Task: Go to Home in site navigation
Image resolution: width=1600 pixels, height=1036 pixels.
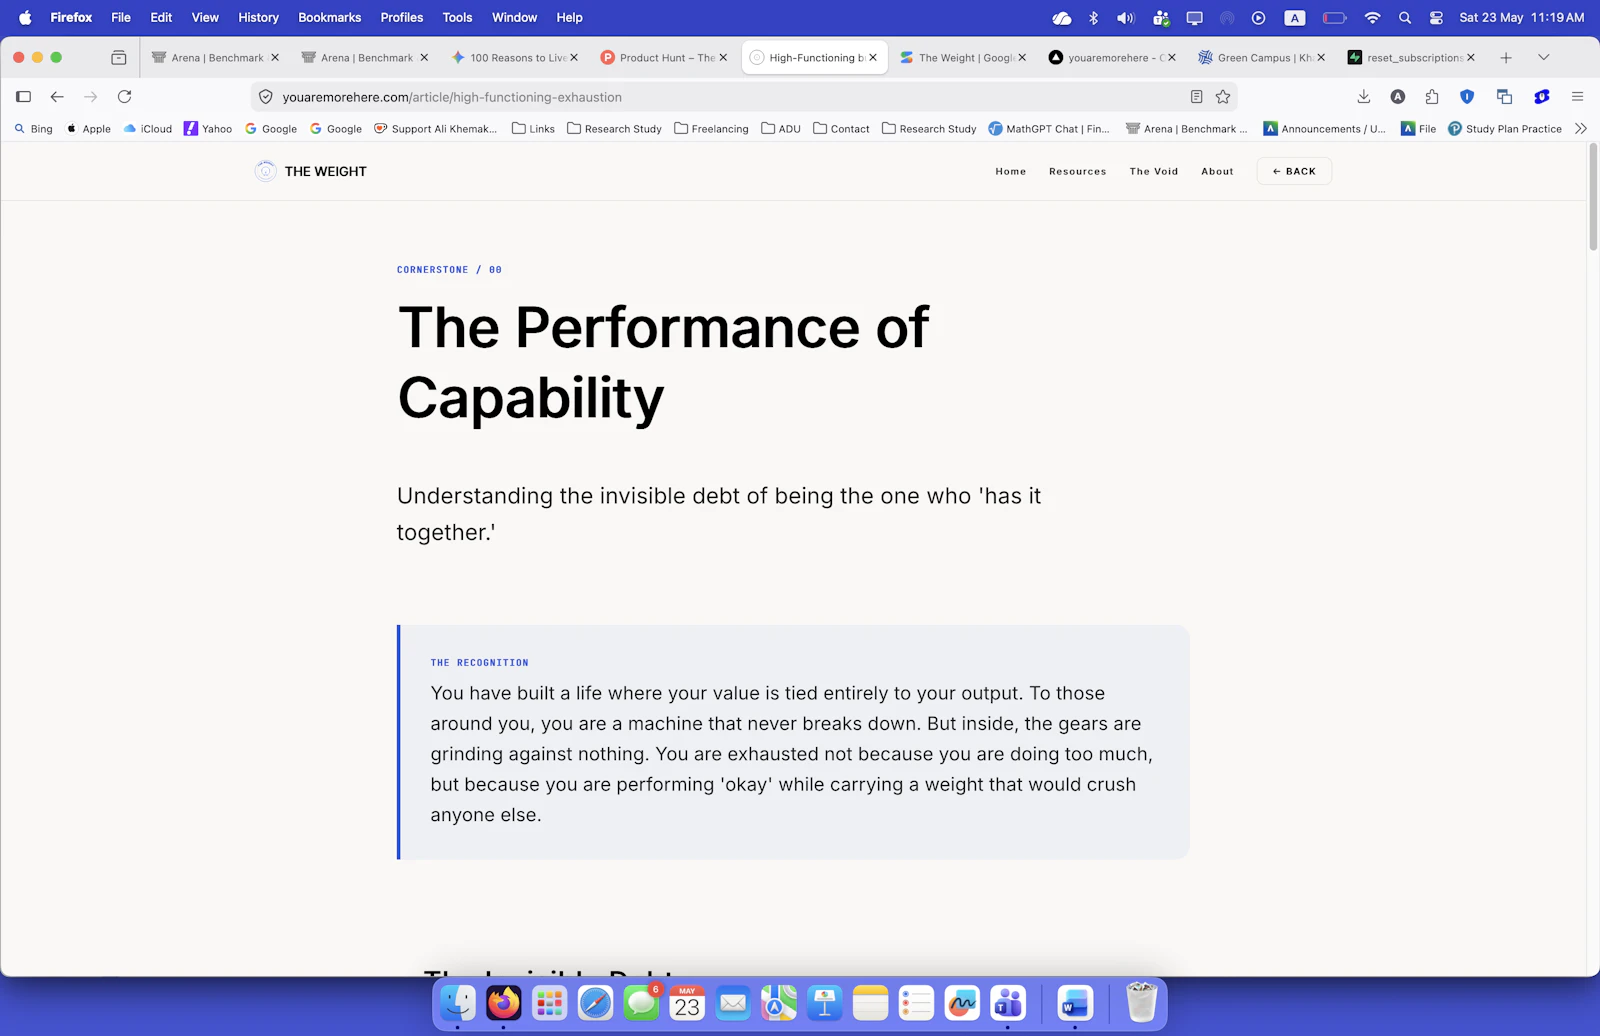Action: [1010, 171]
